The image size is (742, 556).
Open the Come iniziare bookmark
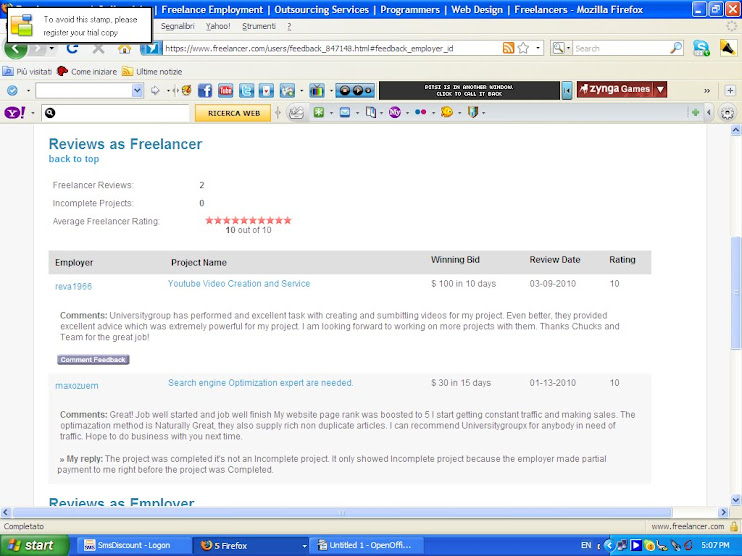click(x=87, y=71)
